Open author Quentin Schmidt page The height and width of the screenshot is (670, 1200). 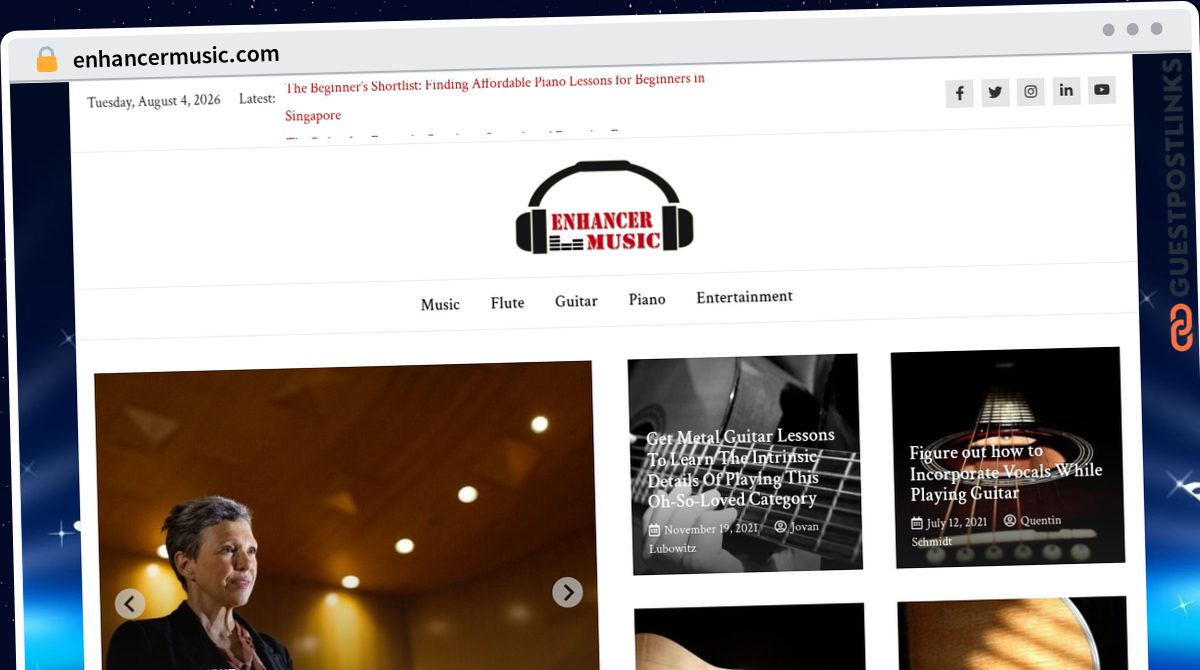pos(985,531)
